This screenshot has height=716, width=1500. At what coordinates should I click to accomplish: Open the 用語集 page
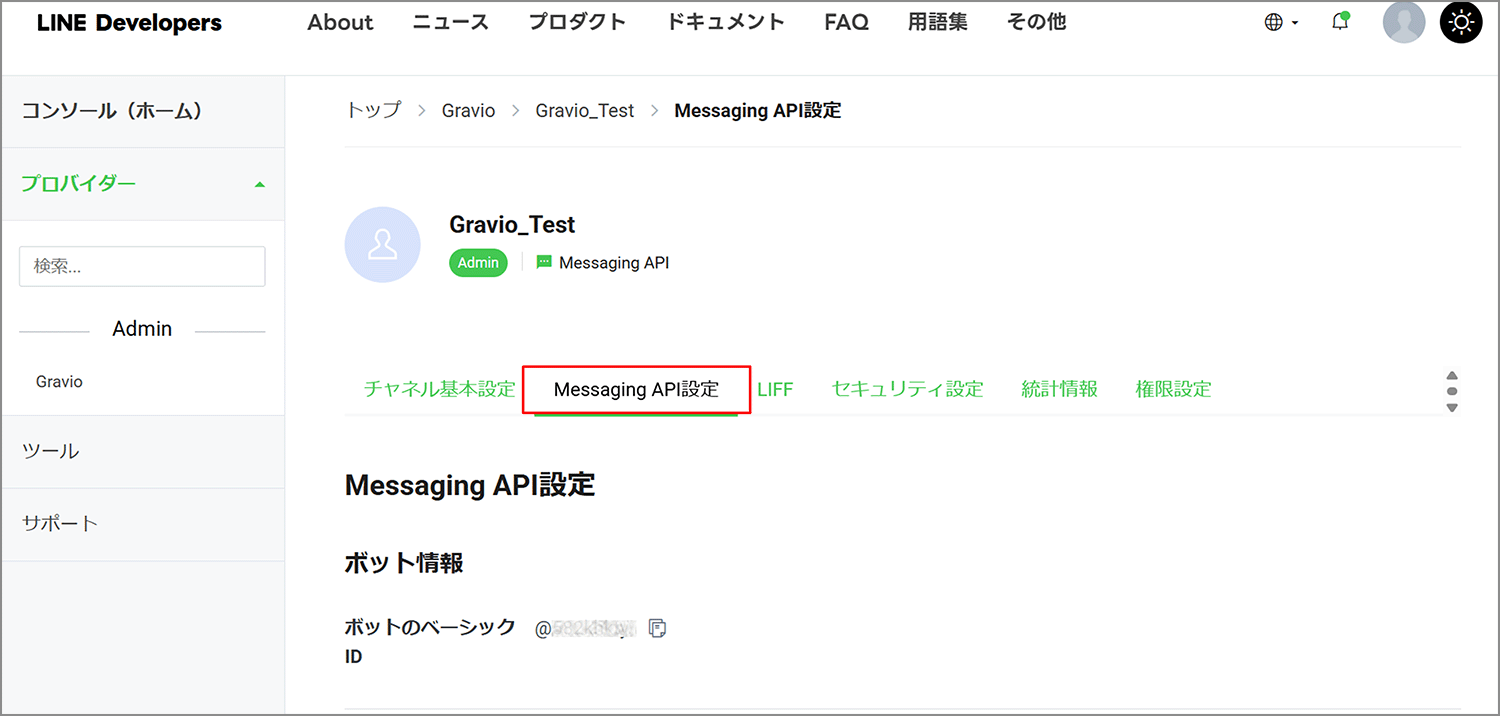click(937, 22)
